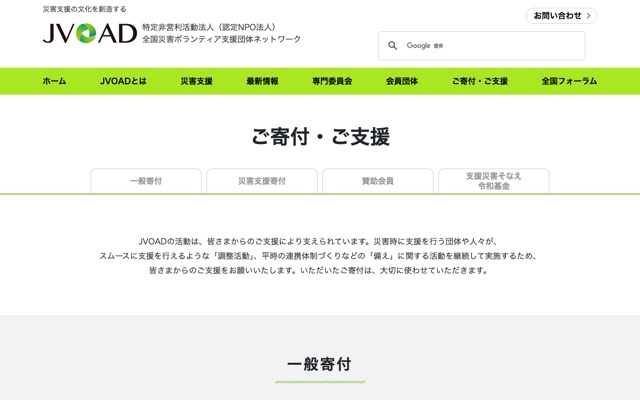Click the ご寄付・ご支援 page heading
Viewport: 640px width, 400px height.
pyautogui.click(x=320, y=136)
